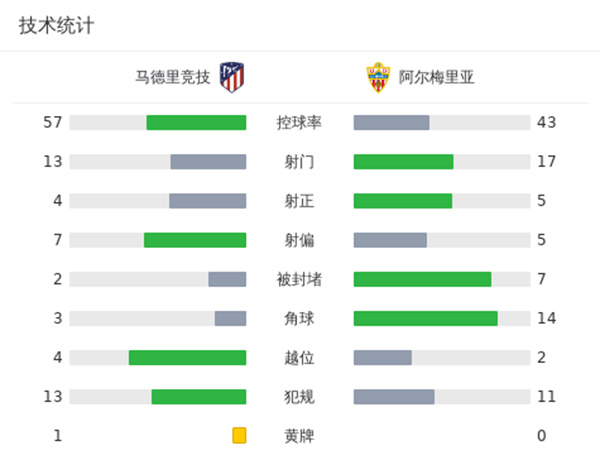Viewport: 600px width, 455px height.
Task: Click Almería's green 角球 bar
Action: tap(425, 318)
